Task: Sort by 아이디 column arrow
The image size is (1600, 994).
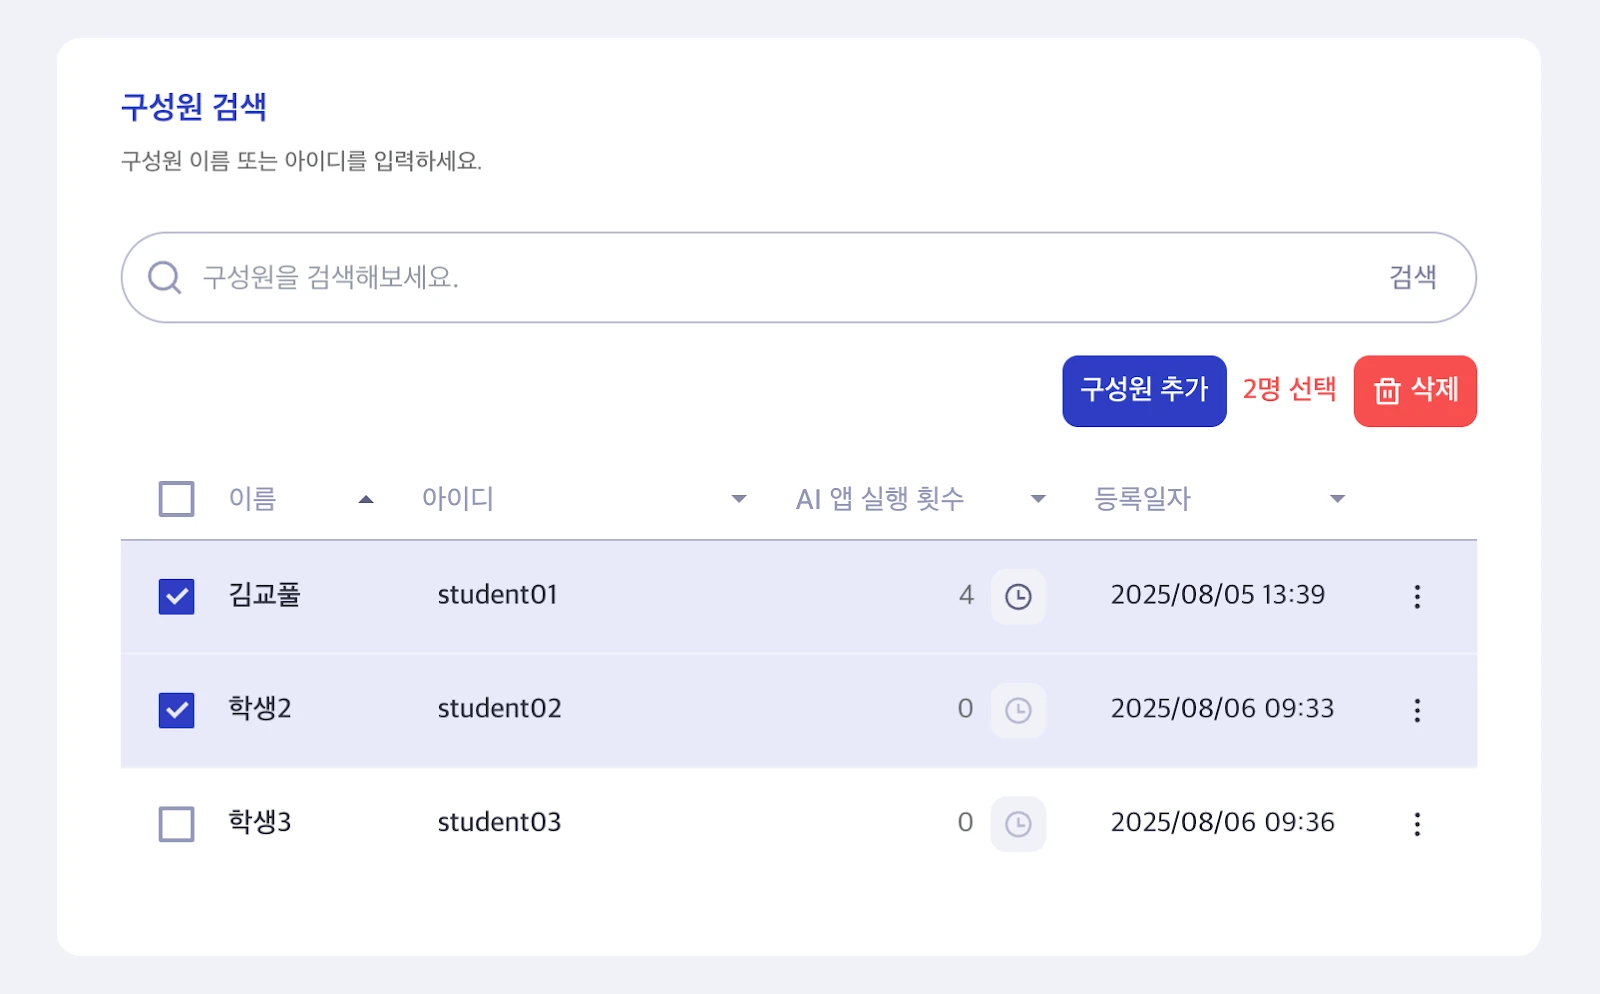Action: (739, 499)
